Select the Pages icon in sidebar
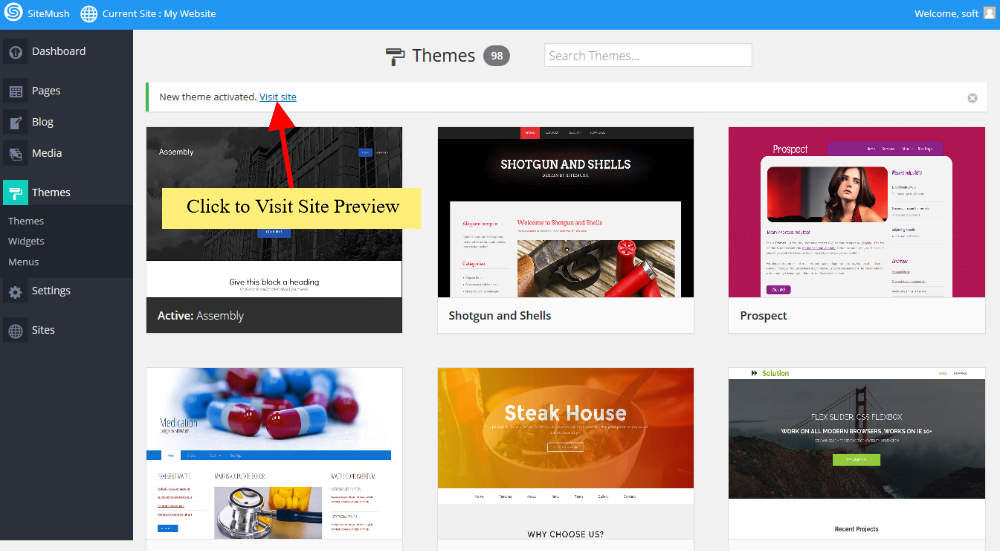 pos(16,91)
